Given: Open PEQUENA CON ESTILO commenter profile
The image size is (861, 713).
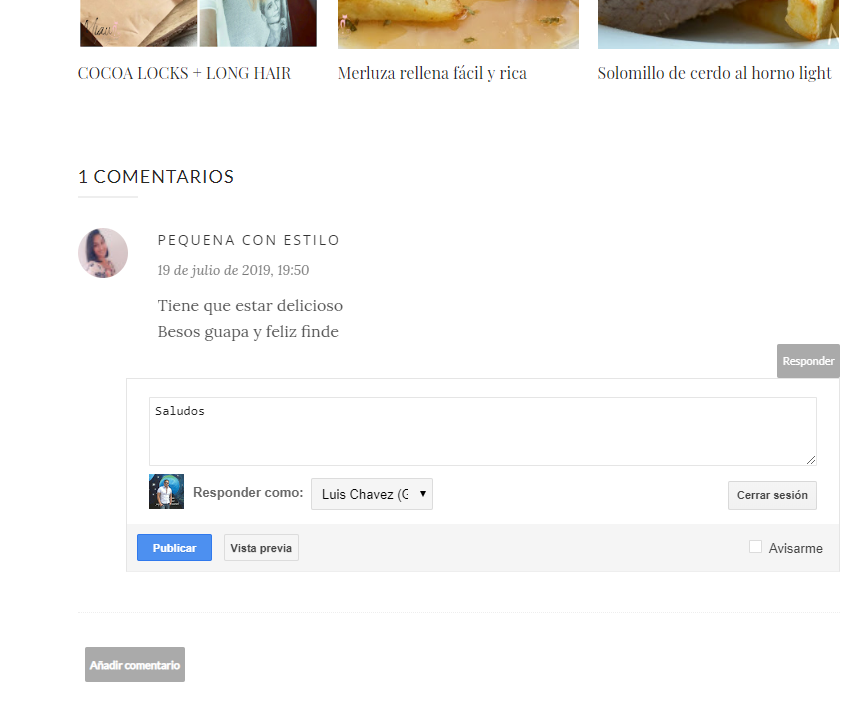Looking at the screenshot, I should [x=249, y=240].
